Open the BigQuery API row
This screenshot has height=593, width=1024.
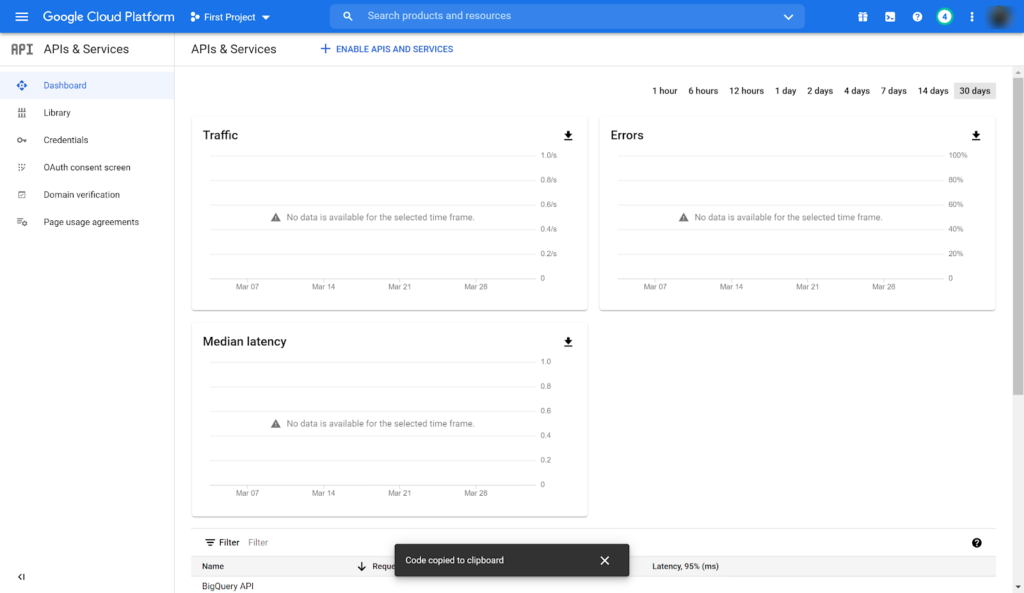(593, 586)
